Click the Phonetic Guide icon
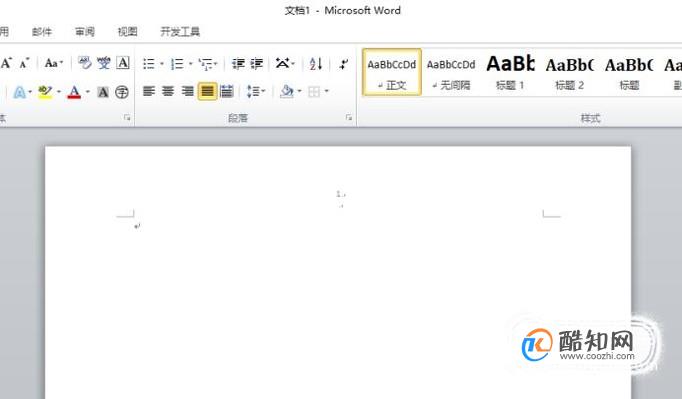Image resolution: width=682 pixels, height=399 pixels. [x=104, y=64]
